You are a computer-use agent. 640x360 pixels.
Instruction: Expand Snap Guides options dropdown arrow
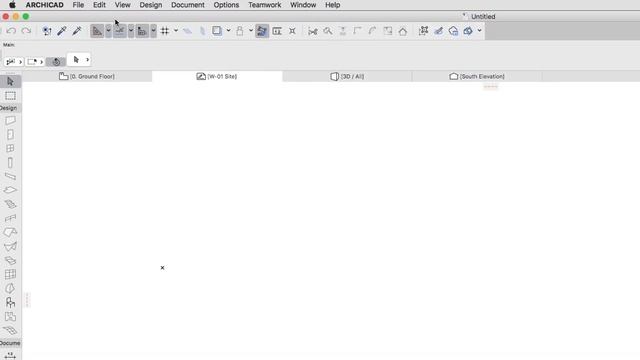(131, 31)
